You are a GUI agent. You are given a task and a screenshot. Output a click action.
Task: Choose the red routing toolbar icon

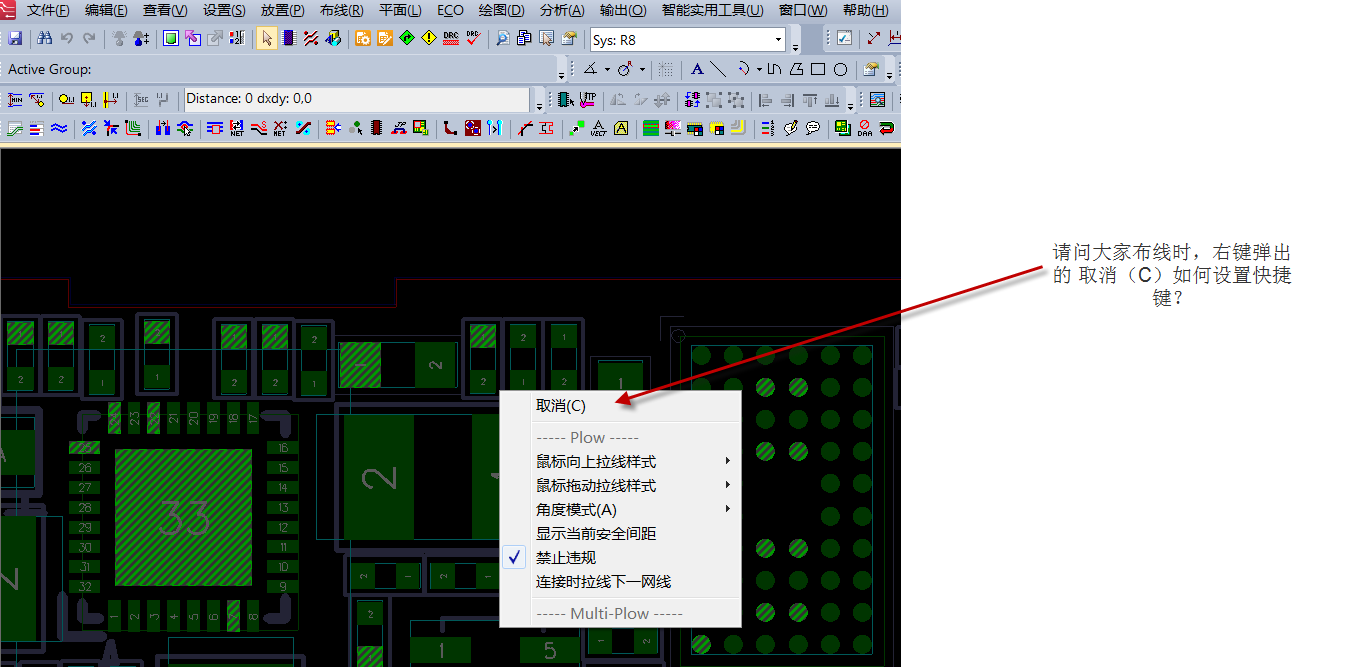coord(311,39)
